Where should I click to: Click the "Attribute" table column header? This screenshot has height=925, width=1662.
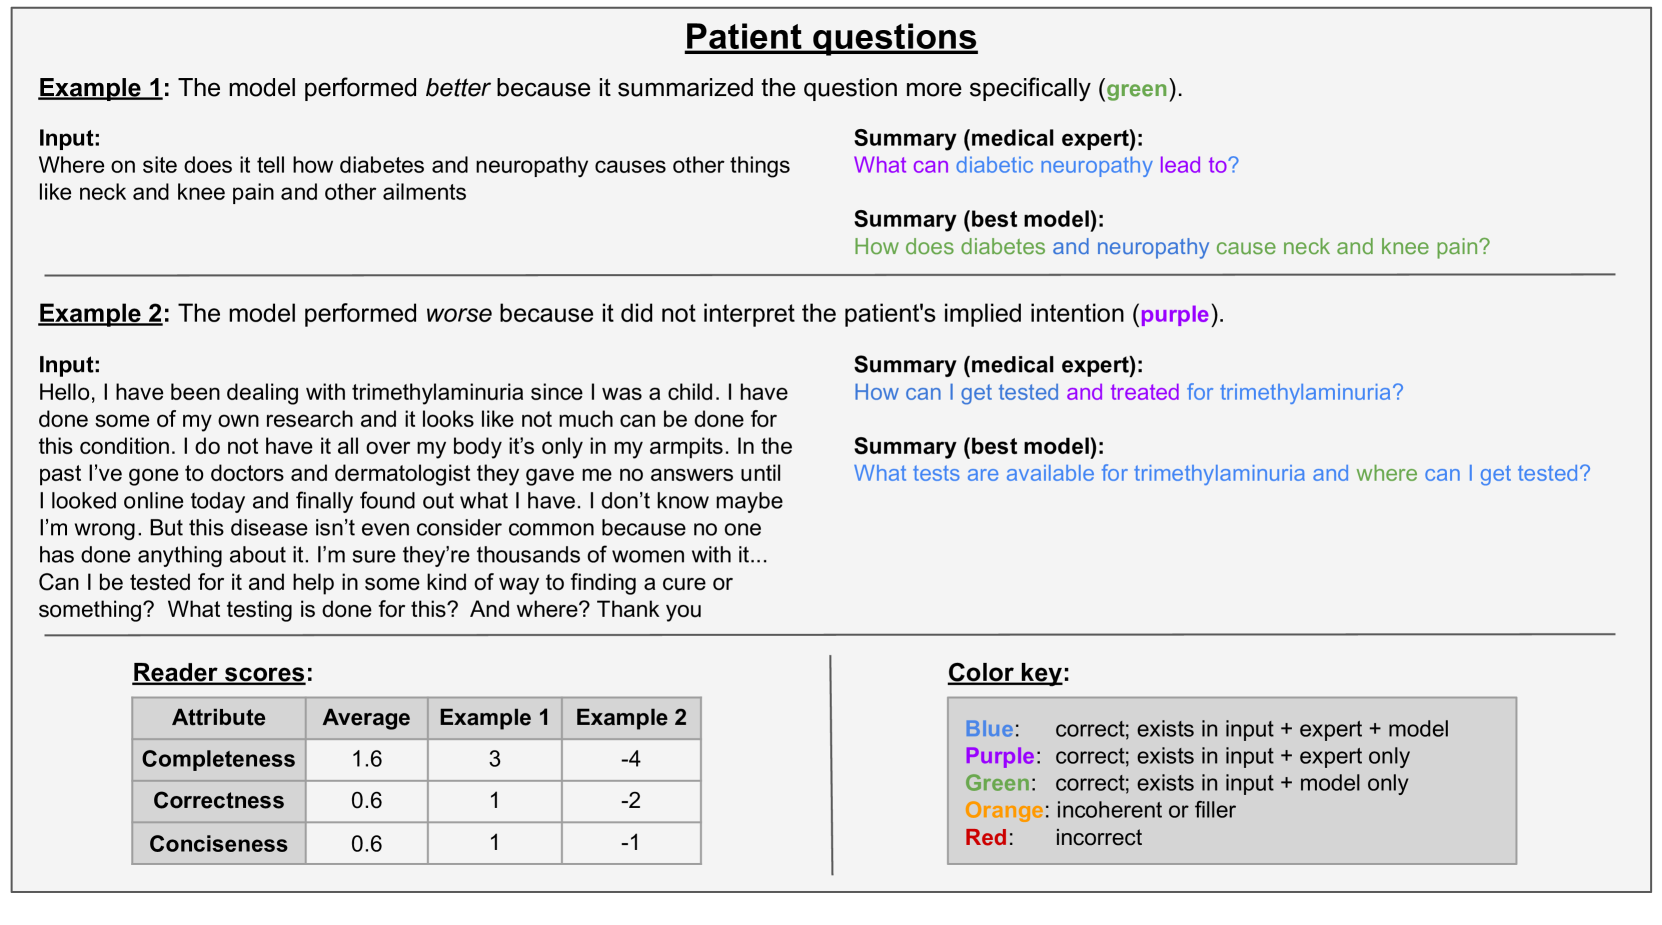pos(219,718)
